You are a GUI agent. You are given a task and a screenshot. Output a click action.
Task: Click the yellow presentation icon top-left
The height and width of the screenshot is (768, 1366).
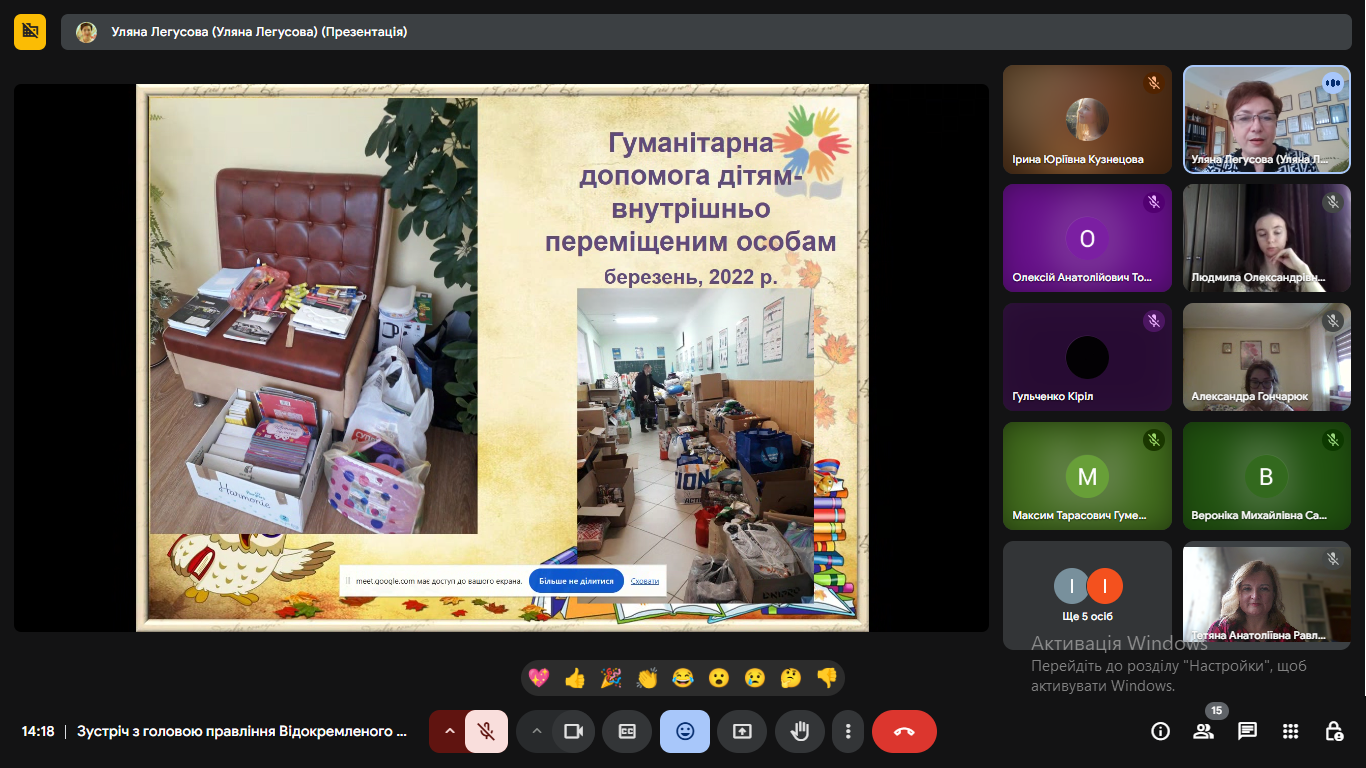[30, 32]
